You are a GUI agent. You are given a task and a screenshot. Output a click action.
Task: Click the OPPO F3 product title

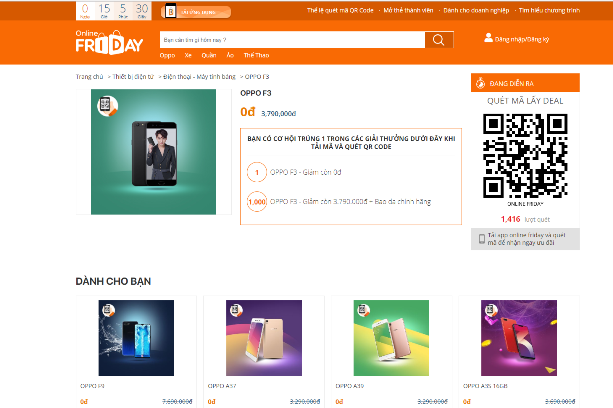pyautogui.click(x=256, y=93)
